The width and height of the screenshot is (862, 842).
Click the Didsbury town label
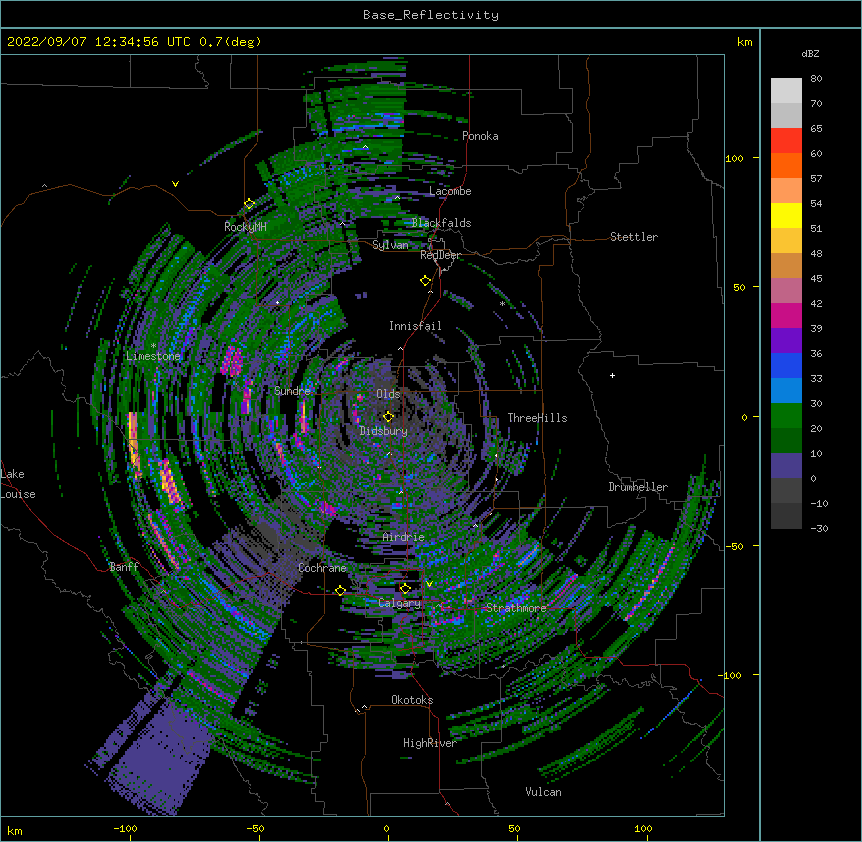[x=384, y=431]
